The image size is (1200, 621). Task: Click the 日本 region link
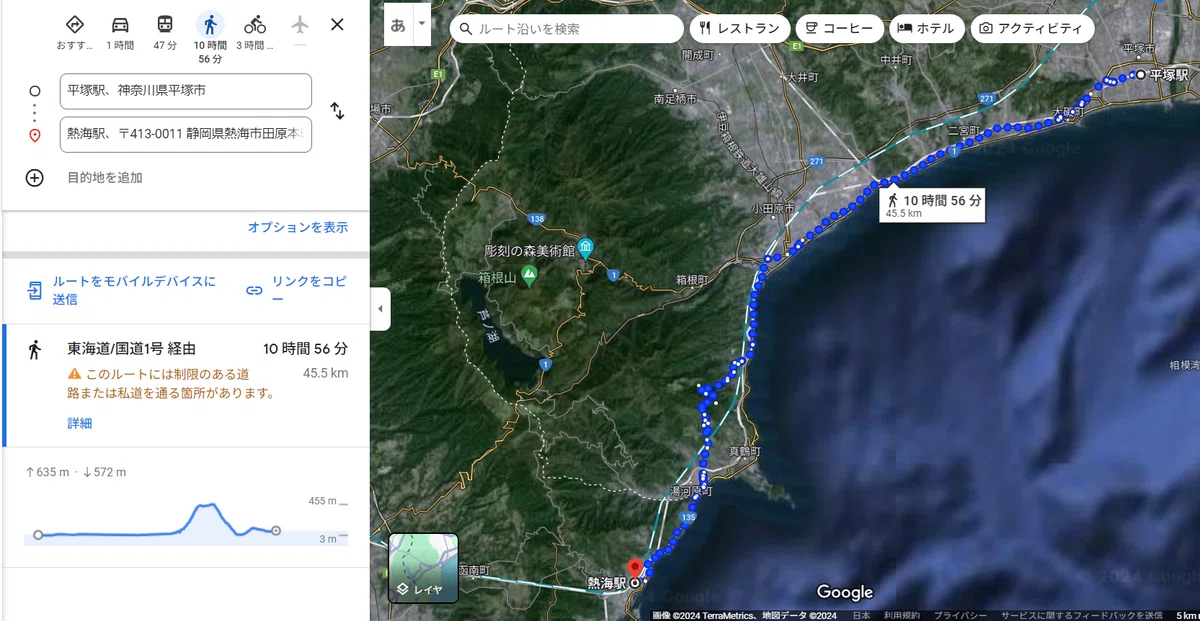[x=861, y=615]
